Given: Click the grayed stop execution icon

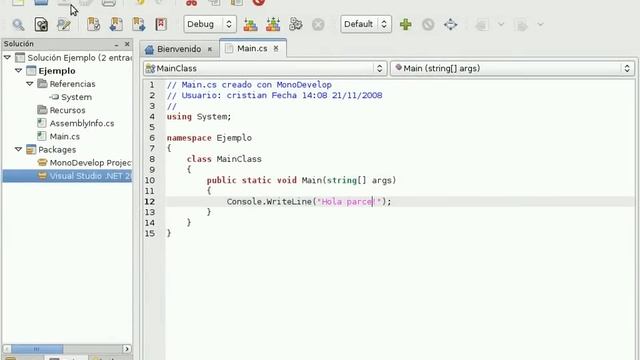Looking at the screenshot, I should 318,25.
